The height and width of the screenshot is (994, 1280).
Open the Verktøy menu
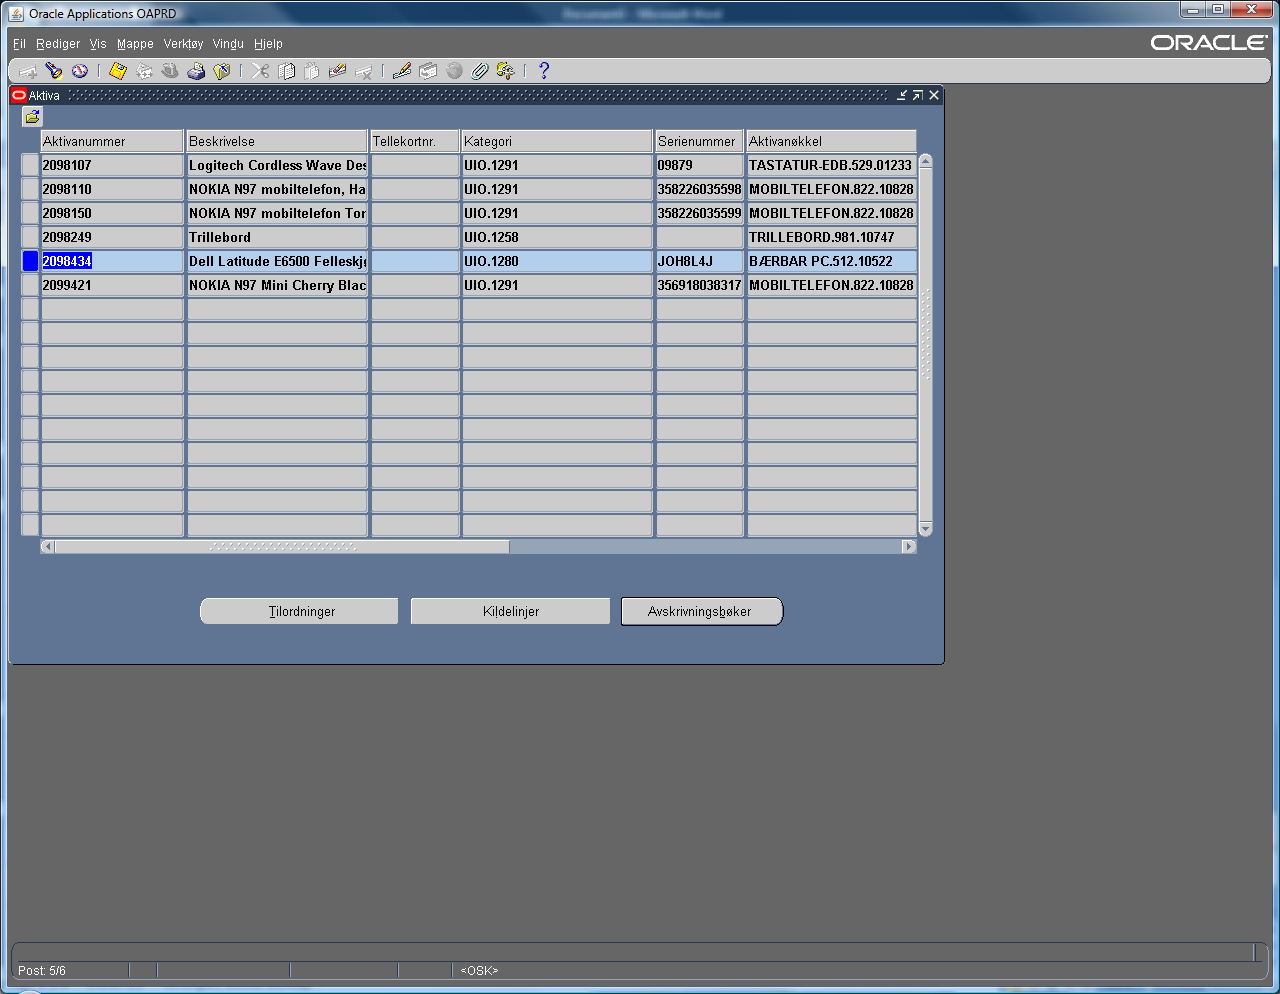pyautogui.click(x=183, y=44)
